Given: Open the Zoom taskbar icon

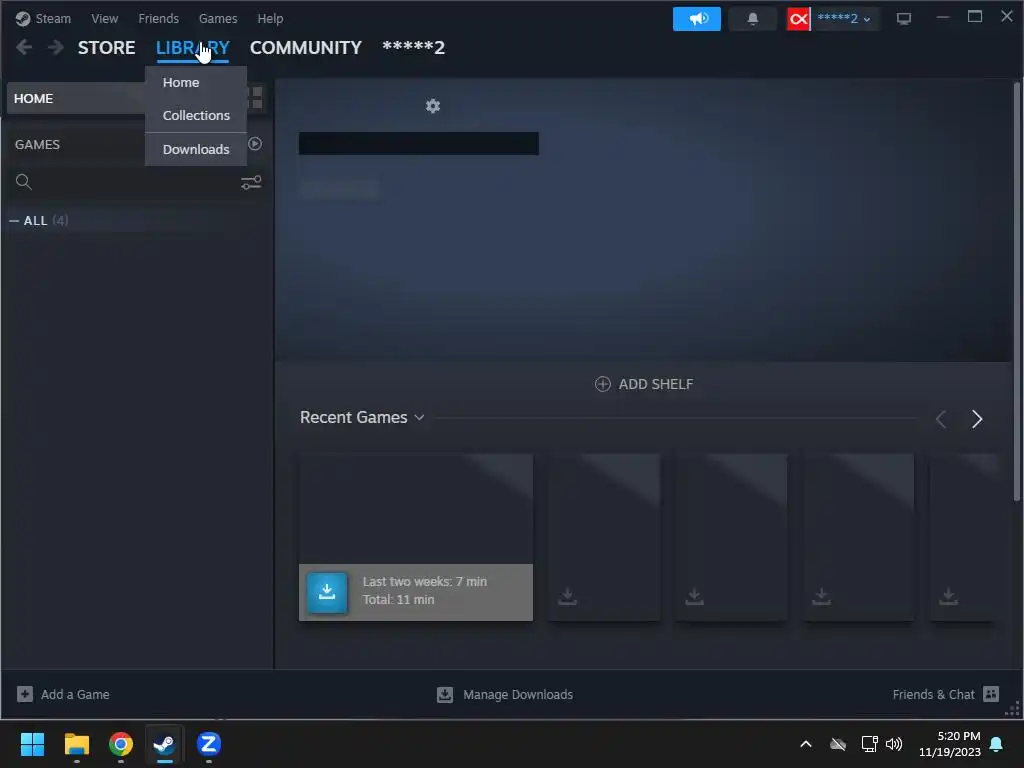Looking at the screenshot, I should (209, 744).
